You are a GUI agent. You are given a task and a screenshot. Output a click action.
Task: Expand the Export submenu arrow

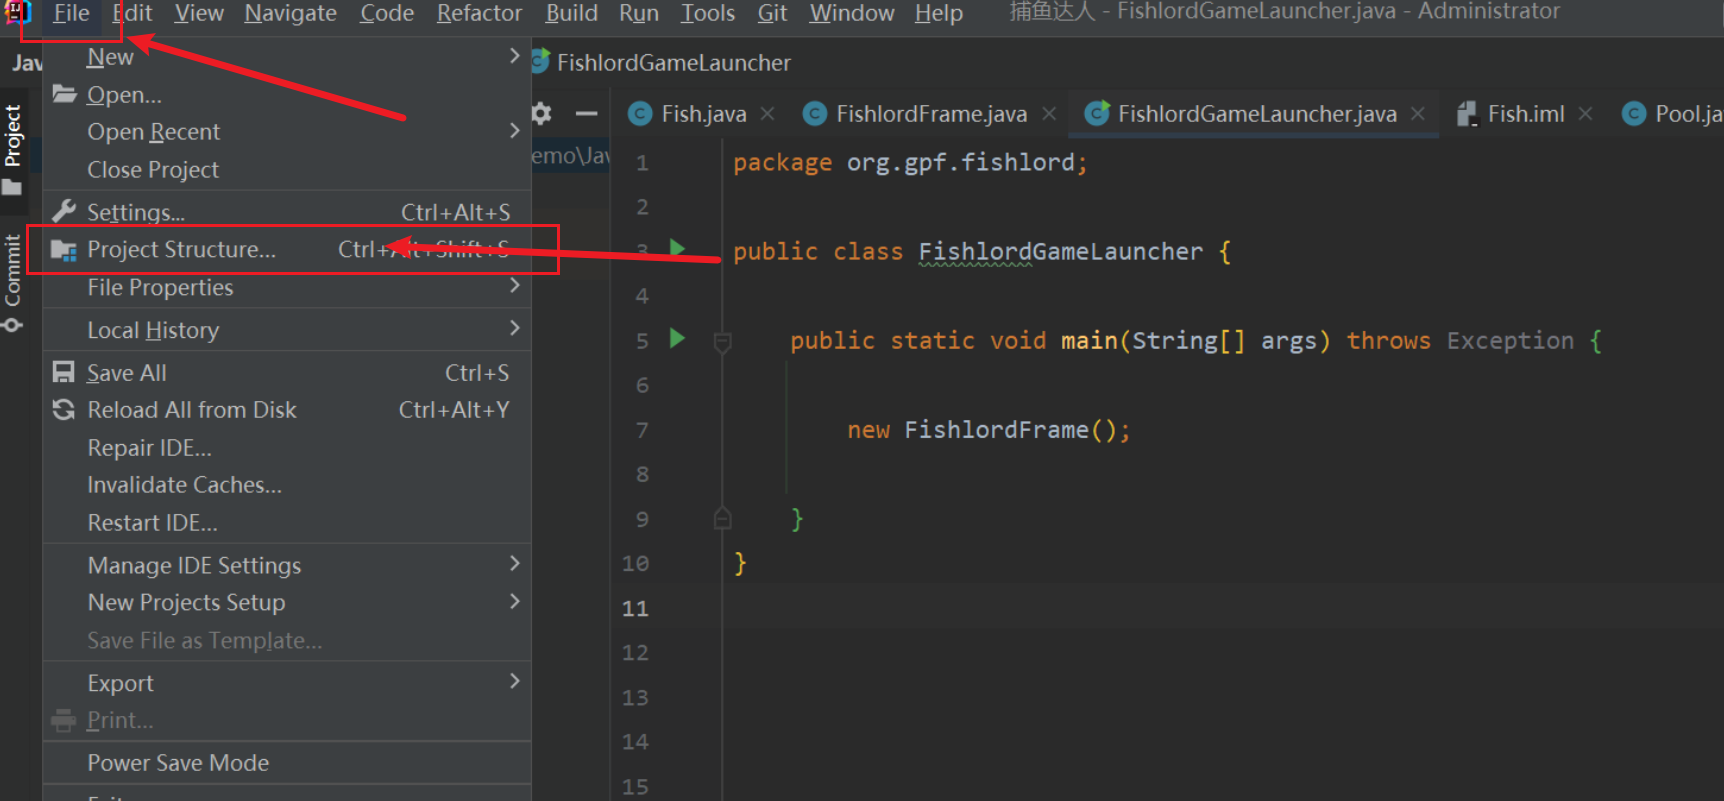(514, 681)
